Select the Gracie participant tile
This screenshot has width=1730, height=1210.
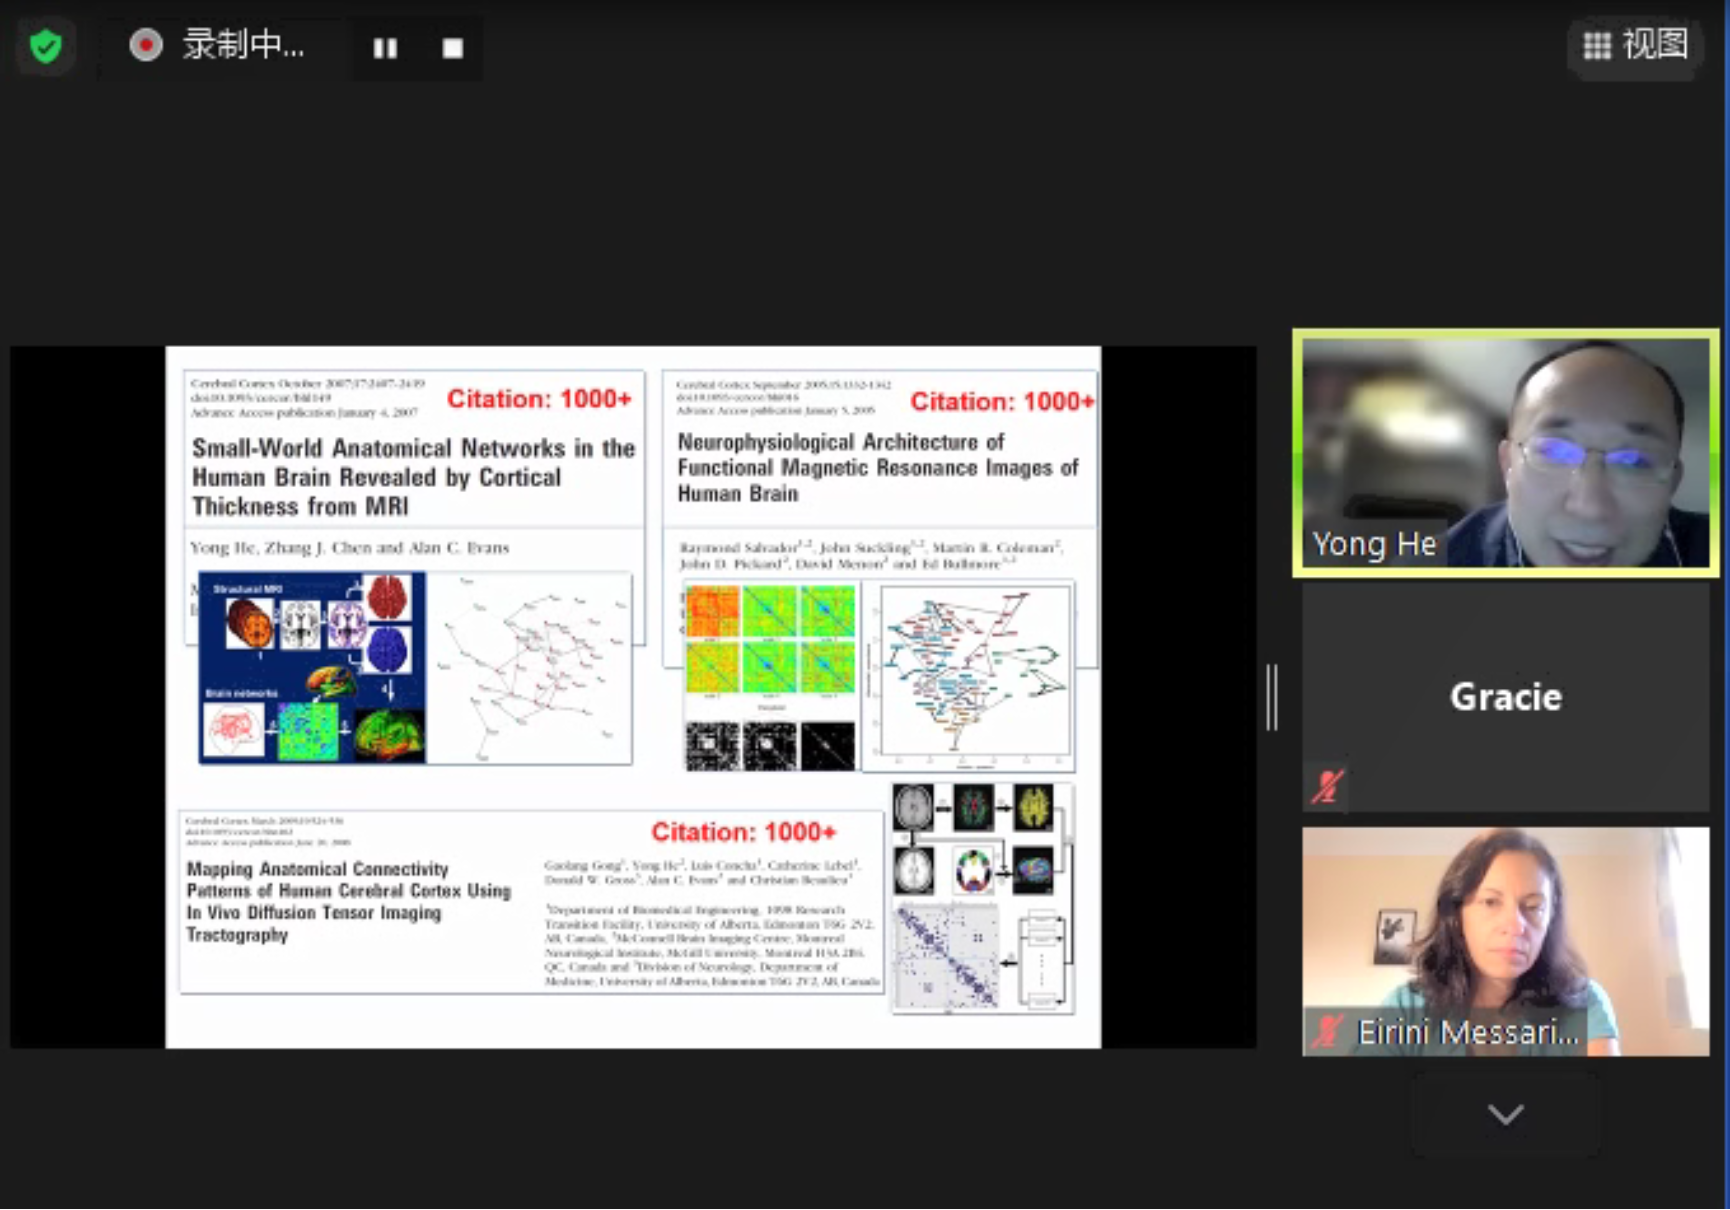pyautogui.click(x=1505, y=696)
